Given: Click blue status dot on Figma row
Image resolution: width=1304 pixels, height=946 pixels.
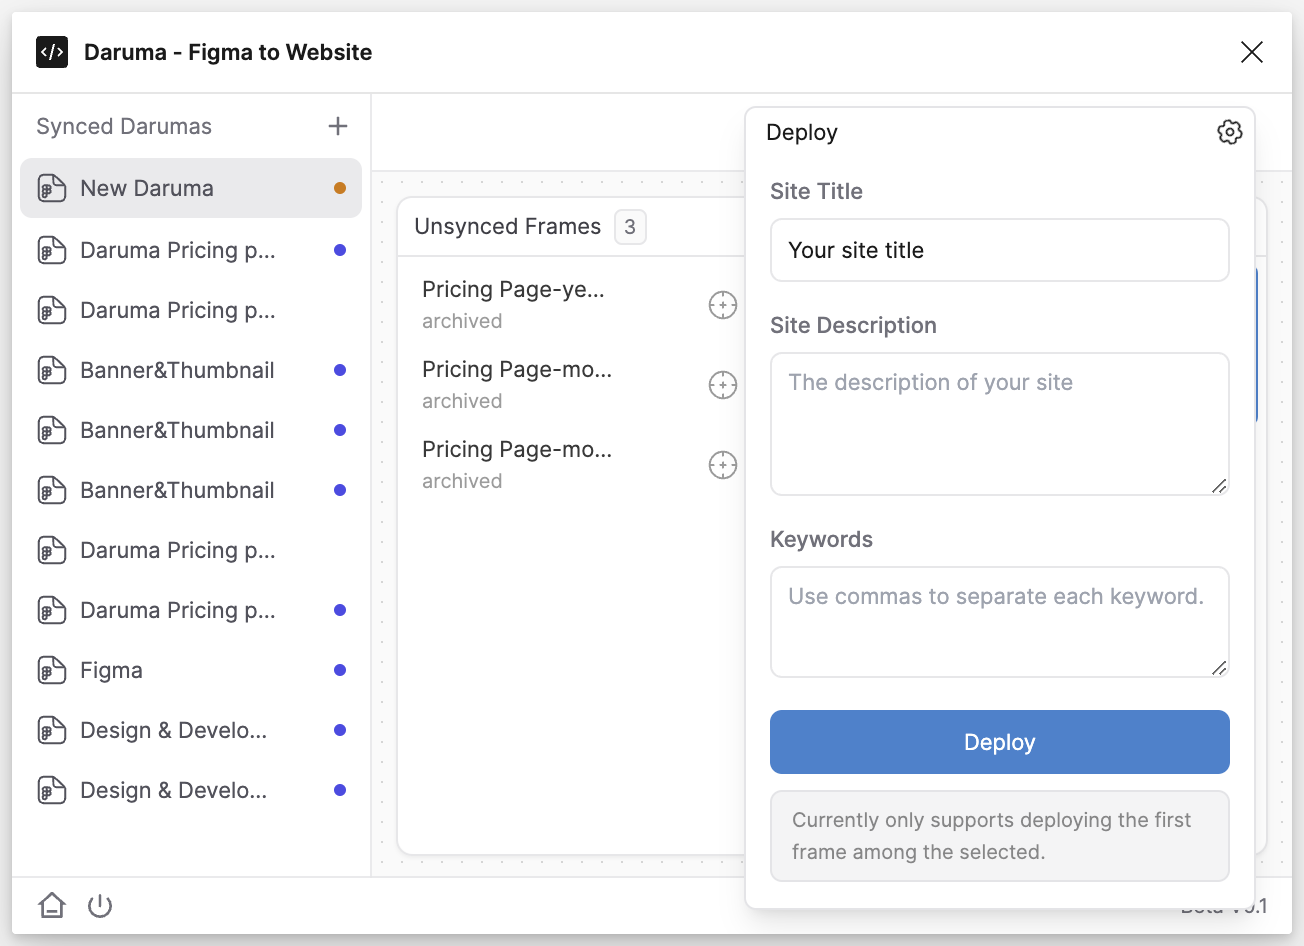Looking at the screenshot, I should (340, 670).
